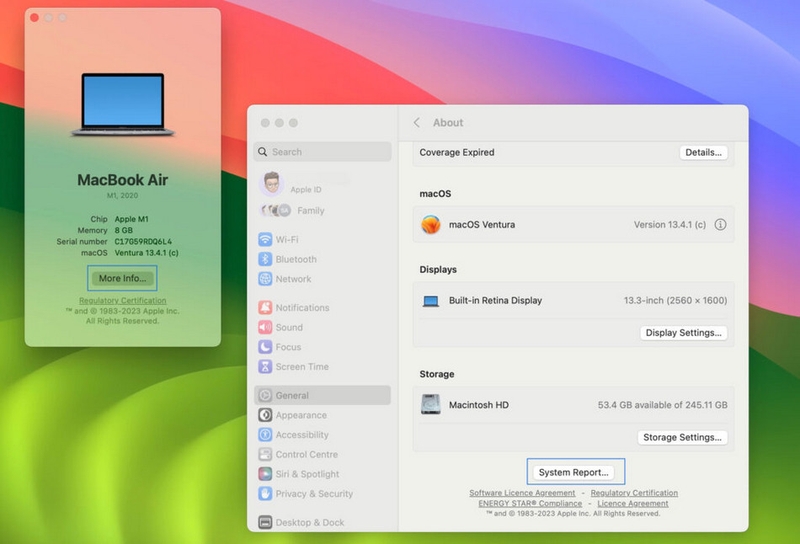The height and width of the screenshot is (544, 800).
Task: Open the Apple ID profile avatar
Action: (271, 183)
